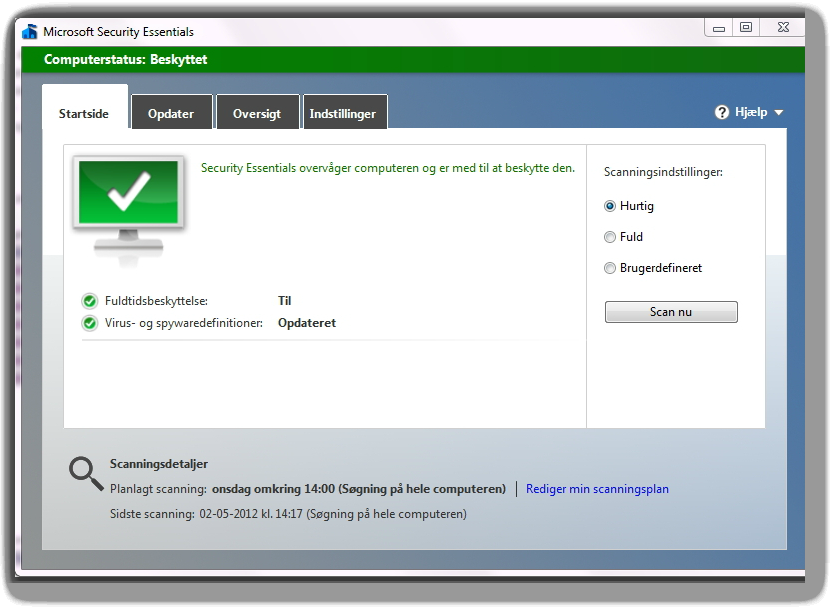Click the 'Computerstatus: Beskyttet' status text
The image size is (830, 608).
(125, 60)
